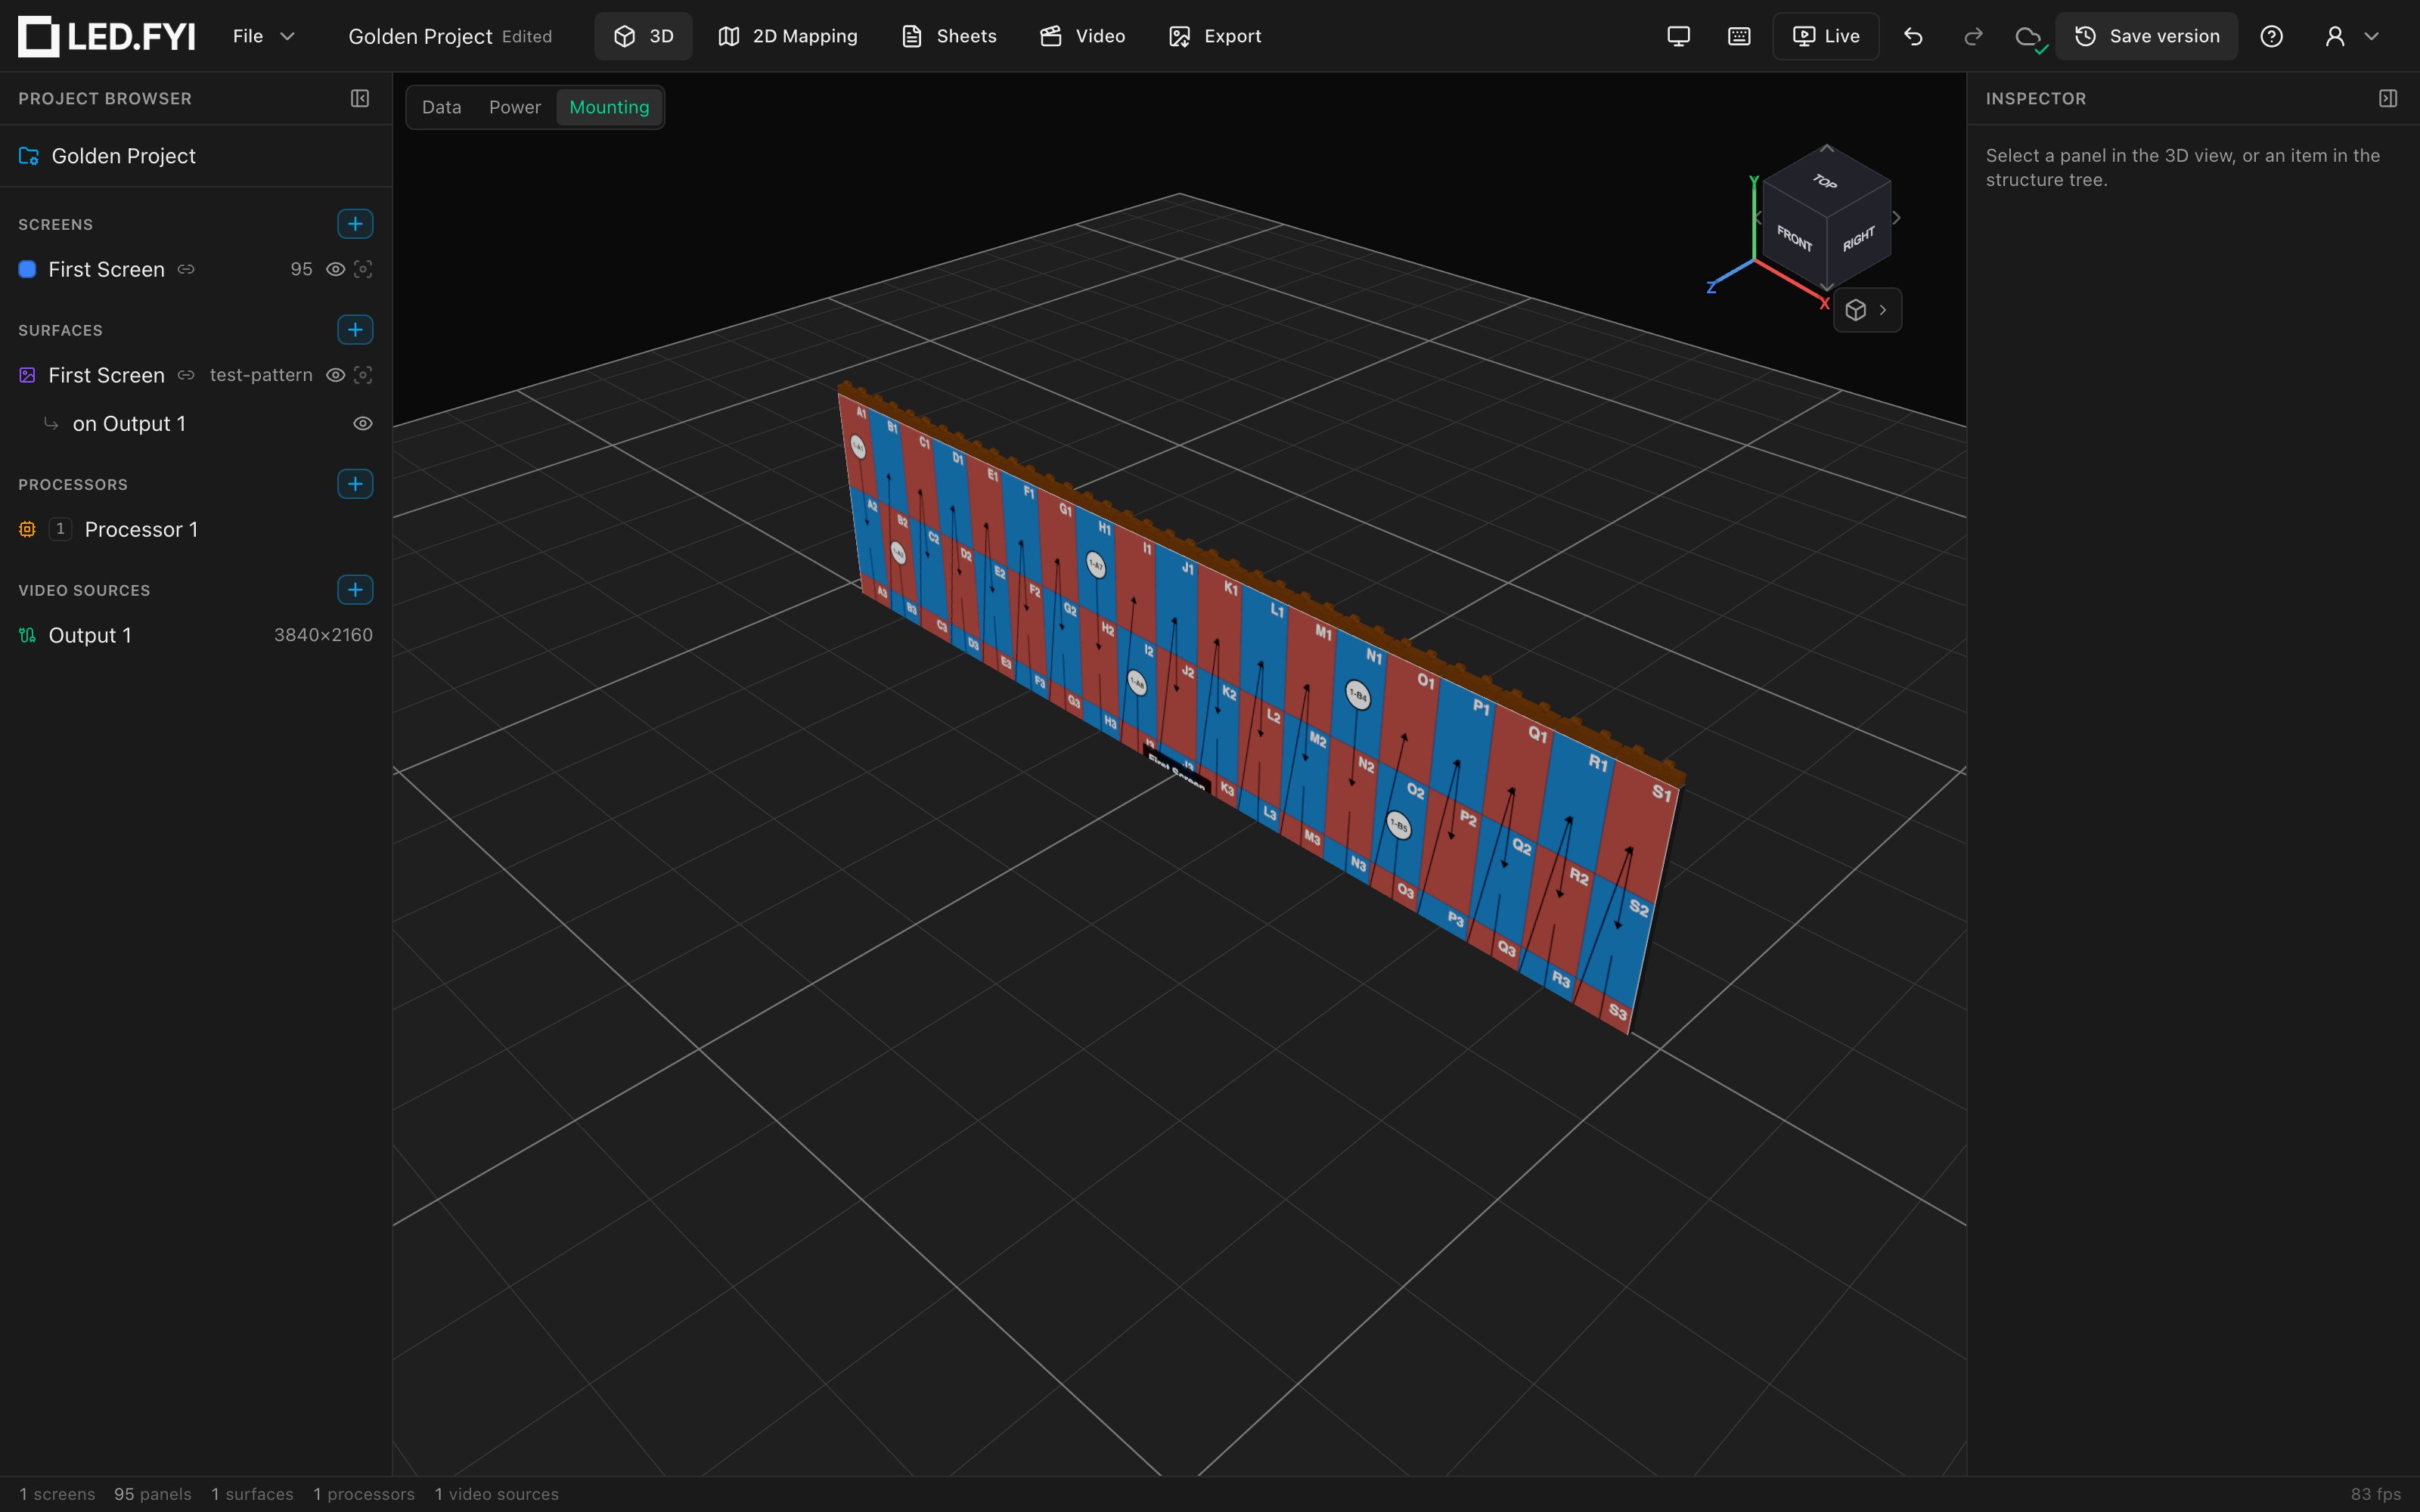Open the File menu dropdown
Viewport: 2420px width, 1512px height.
point(264,36)
